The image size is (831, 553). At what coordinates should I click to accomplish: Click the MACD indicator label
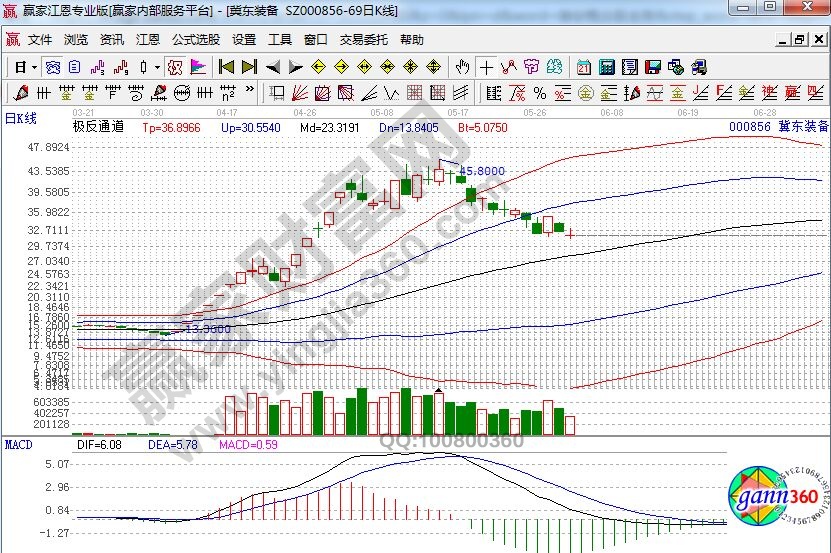coord(21,443)
